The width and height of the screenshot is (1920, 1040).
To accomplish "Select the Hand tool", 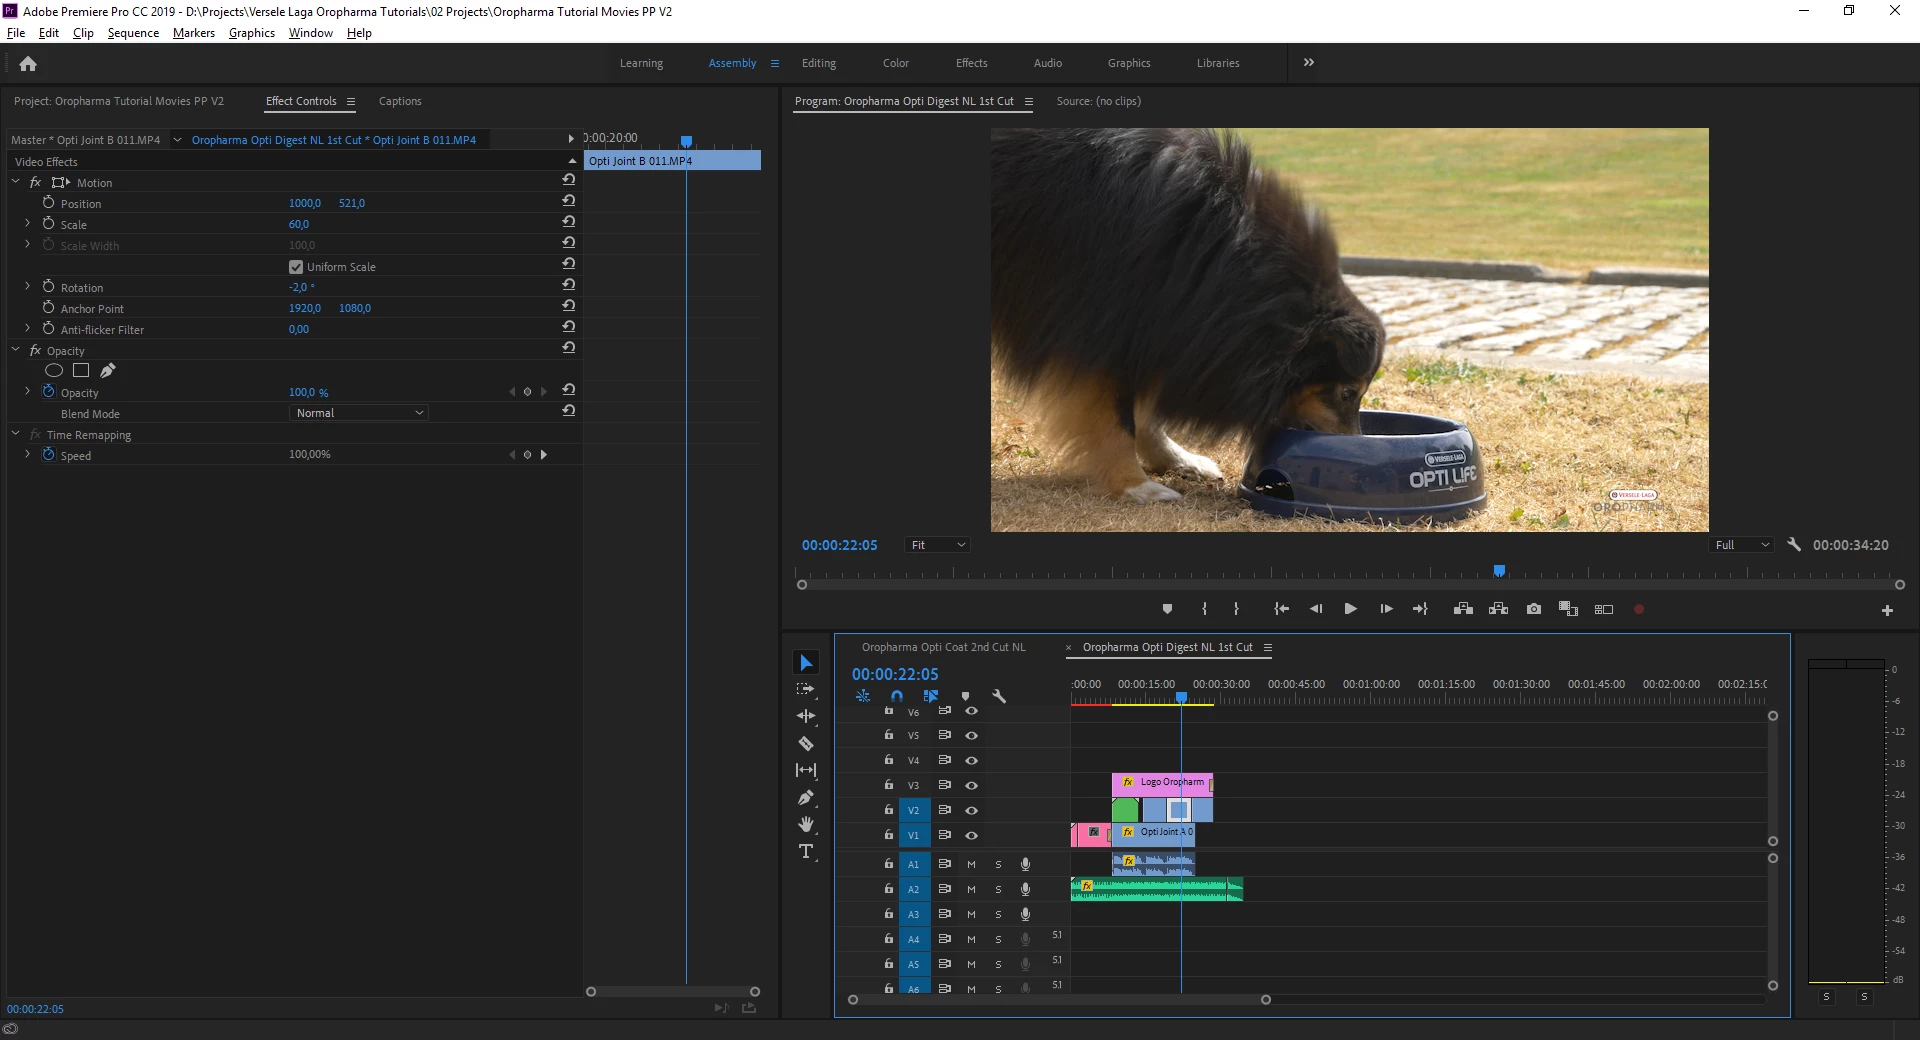I will 806,824.
